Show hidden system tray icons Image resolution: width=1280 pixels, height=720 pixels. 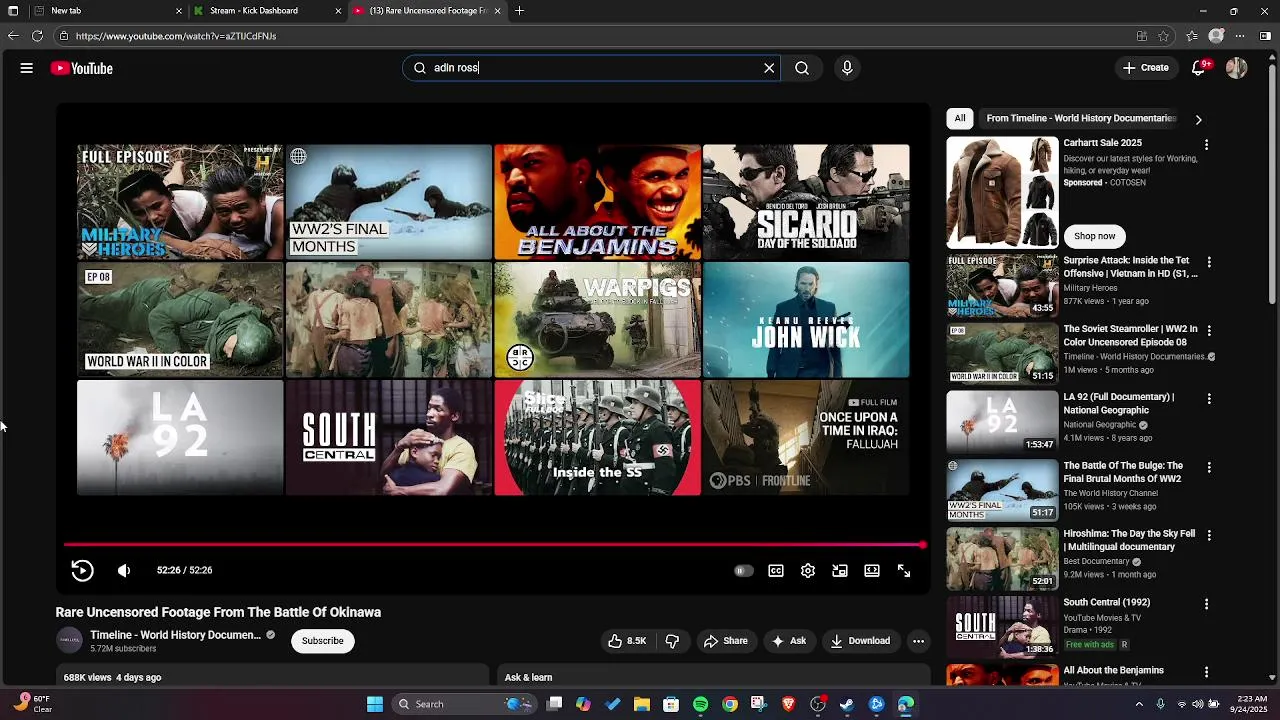pos(1138,704)
